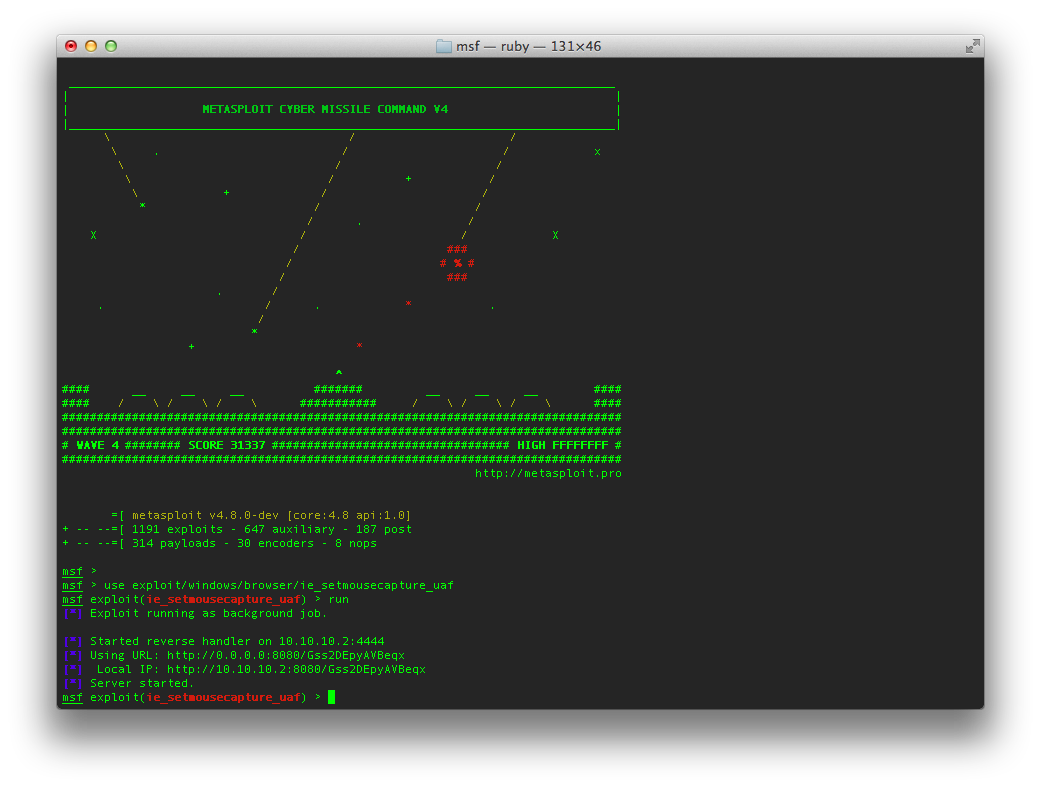Click 'metasploit v4.8.0-dev [core:4.8 api:1.0]' line
This screenshot has height=788, width=1041.
272,515
